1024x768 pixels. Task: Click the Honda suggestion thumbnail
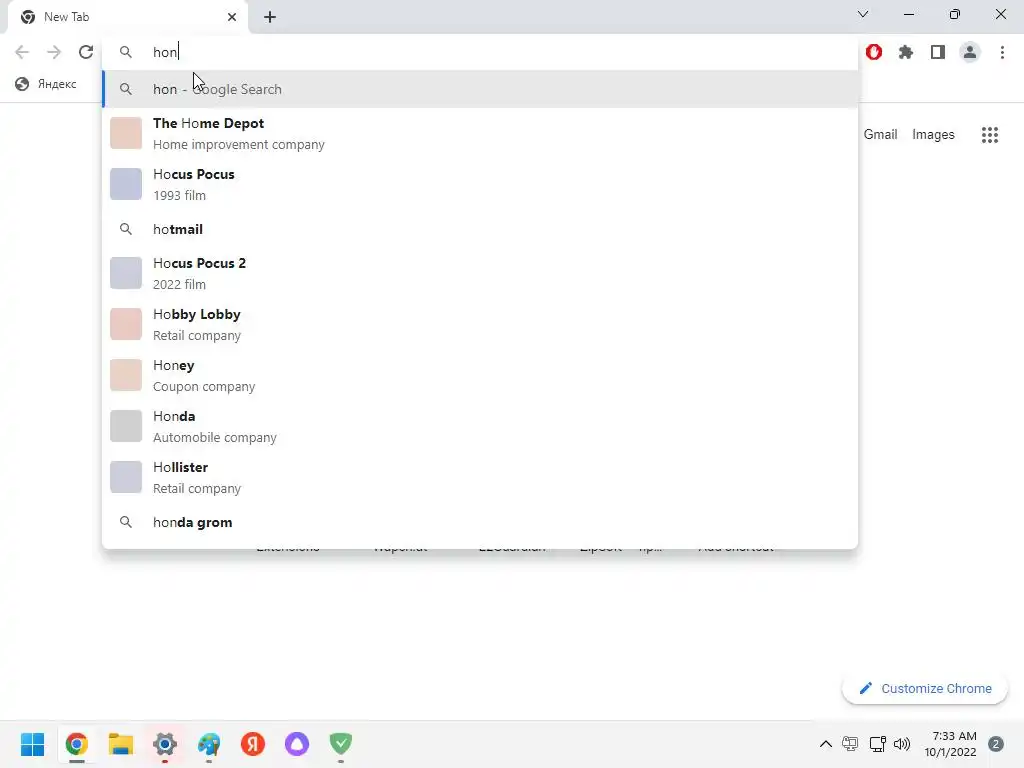coord(126,426)
